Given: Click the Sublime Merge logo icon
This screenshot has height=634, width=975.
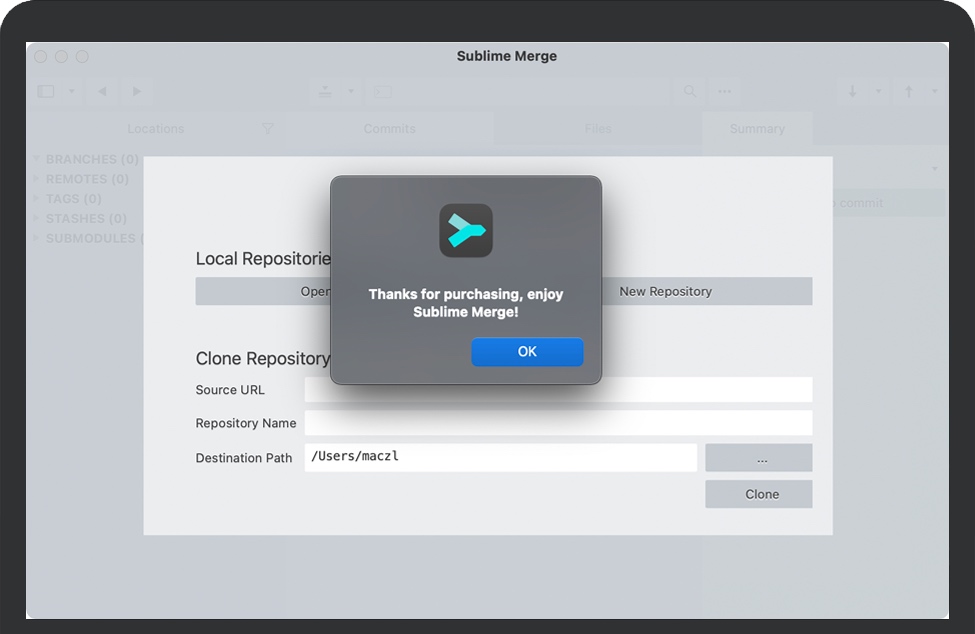Looking at the screenshot, I should (x=466, y=231).
